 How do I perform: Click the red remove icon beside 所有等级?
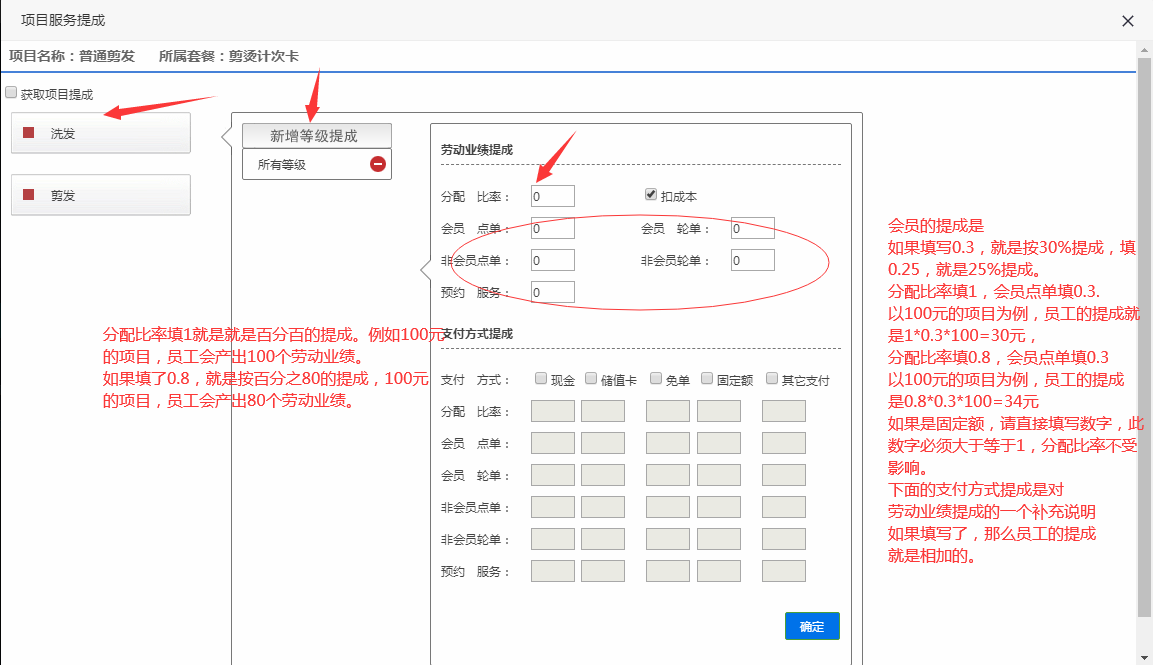[x=378, y=164]
